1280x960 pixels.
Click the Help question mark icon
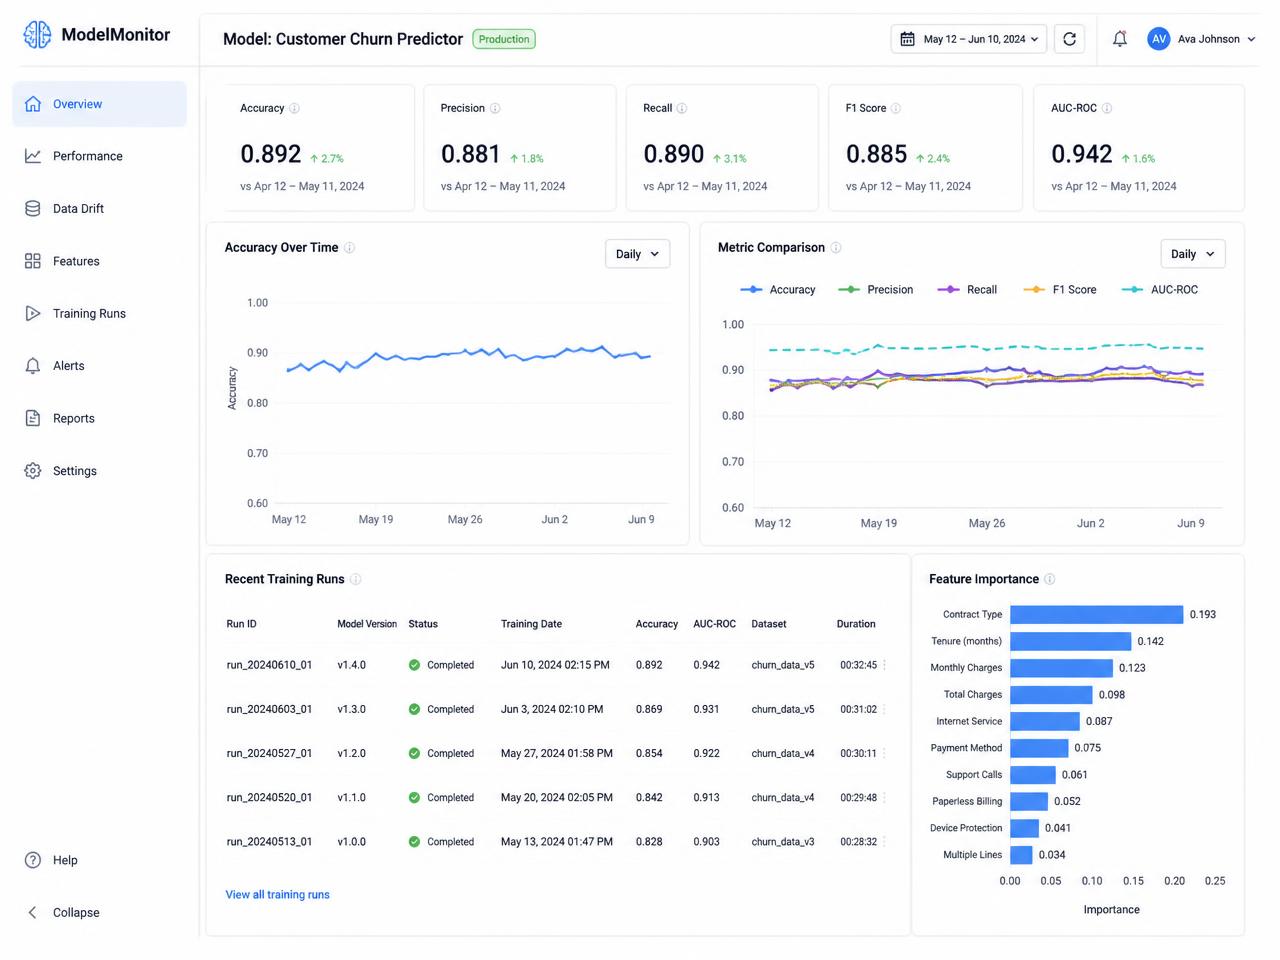click(33, 860)
